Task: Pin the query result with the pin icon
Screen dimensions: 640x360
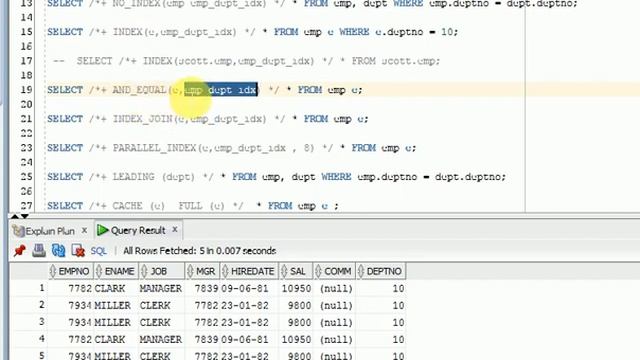Action: tap(20, 251)
